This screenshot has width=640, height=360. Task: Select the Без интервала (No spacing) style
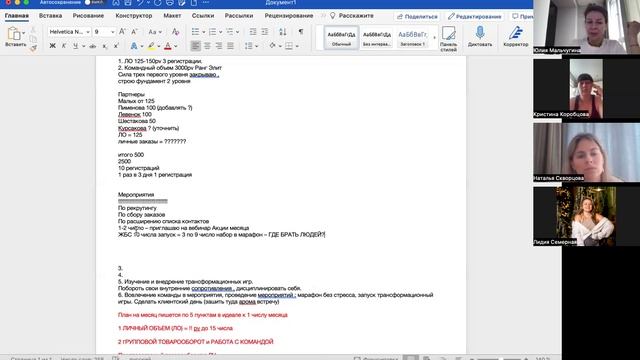377,38
